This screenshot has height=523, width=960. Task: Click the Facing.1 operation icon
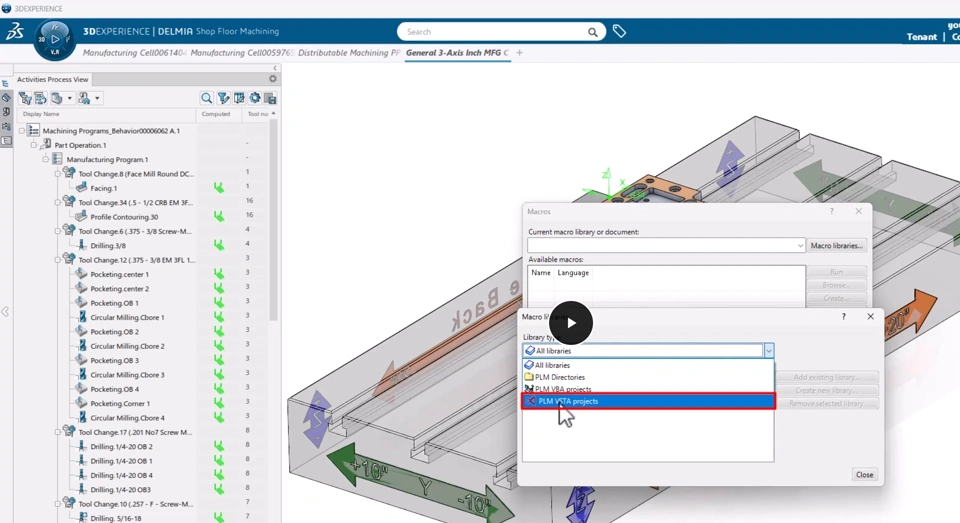tap(81, 187)
